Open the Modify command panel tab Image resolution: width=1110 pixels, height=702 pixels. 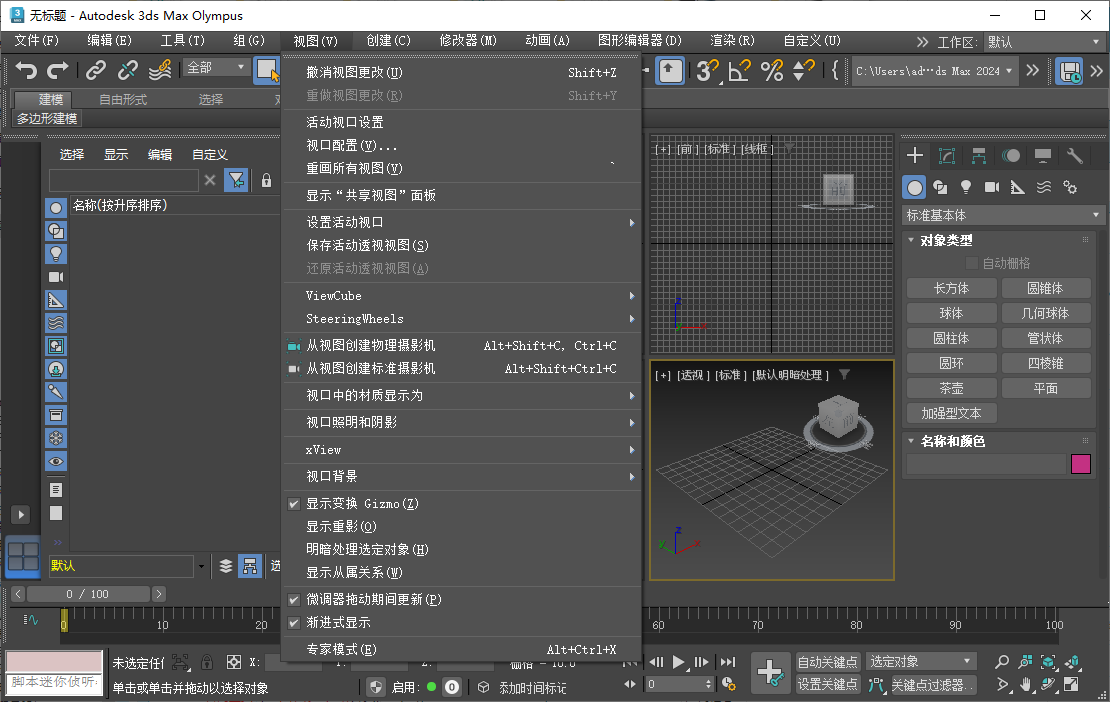[x=946, y=155]
